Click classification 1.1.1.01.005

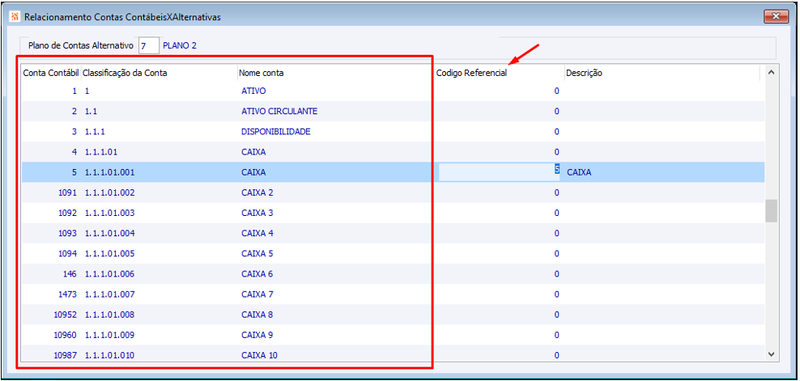(x=110, y=253)
